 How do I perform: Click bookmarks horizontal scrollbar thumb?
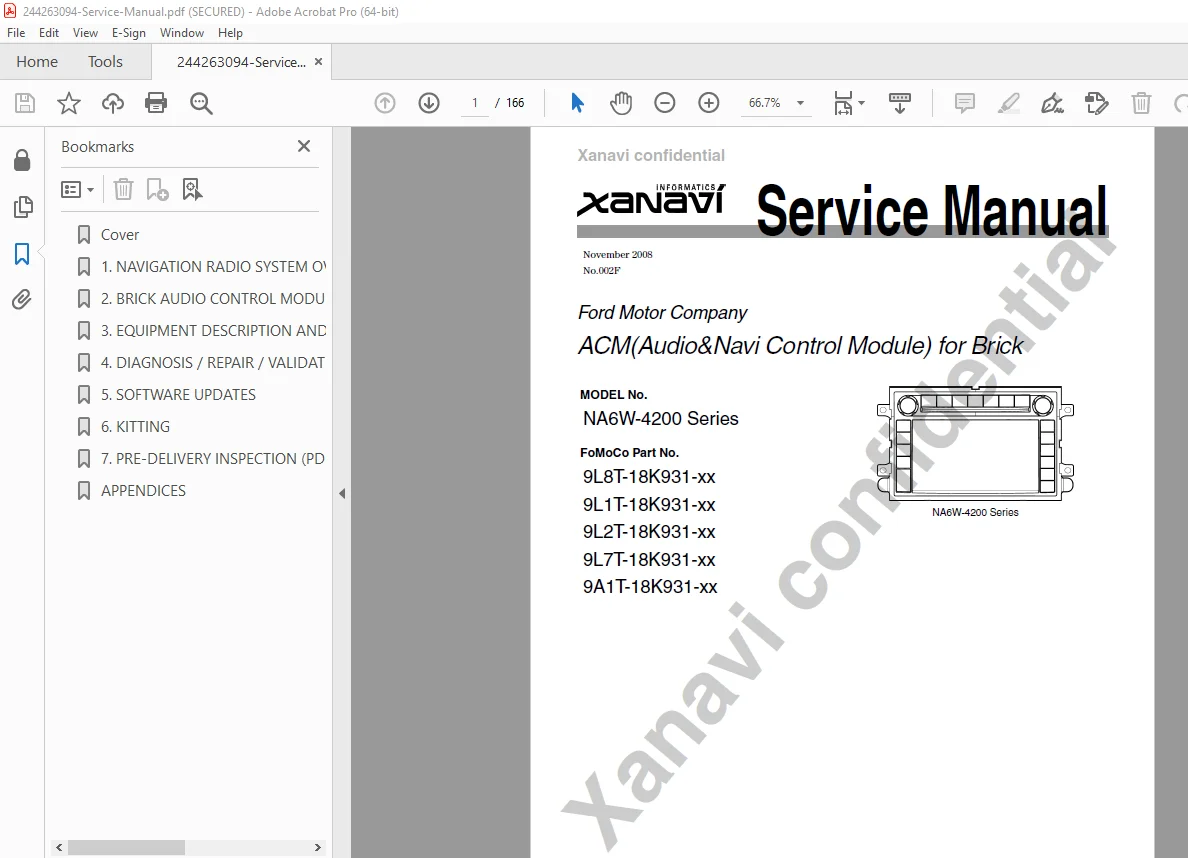pyautogui.click(x=126, y=847)
